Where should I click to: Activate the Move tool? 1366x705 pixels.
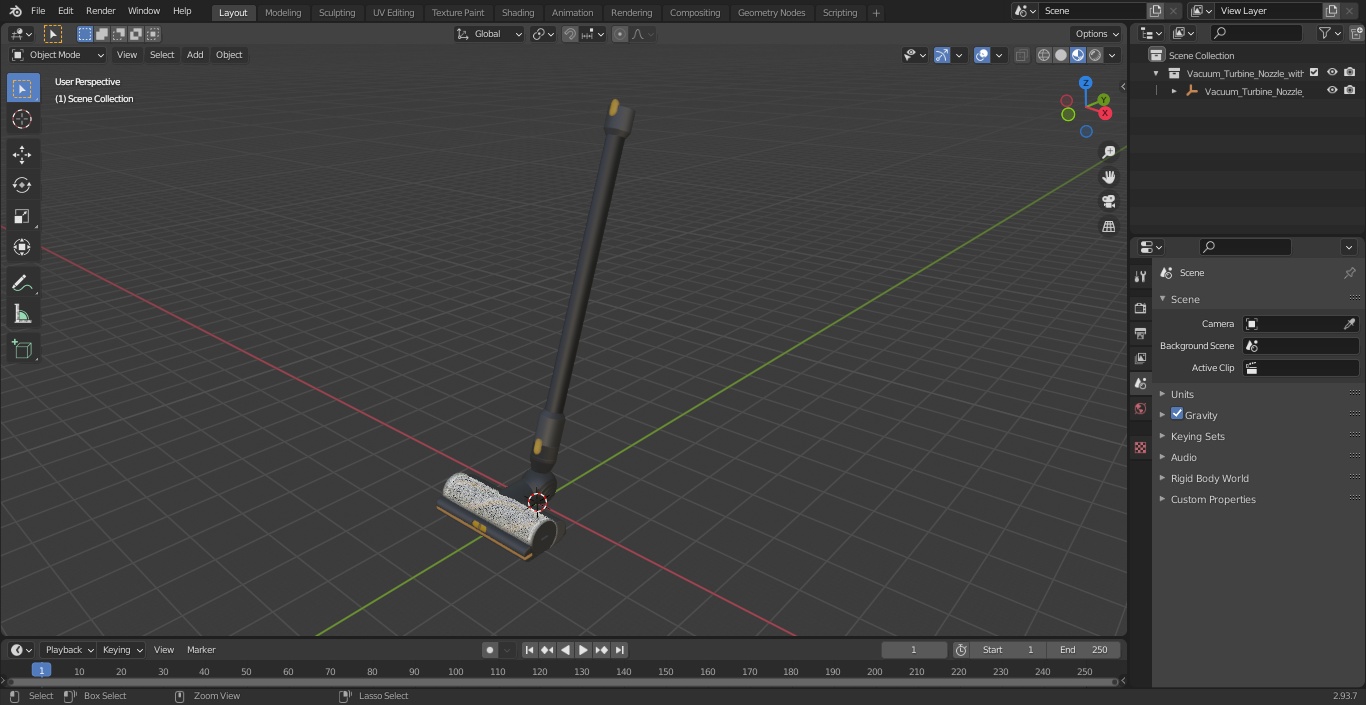pos(22,154)
